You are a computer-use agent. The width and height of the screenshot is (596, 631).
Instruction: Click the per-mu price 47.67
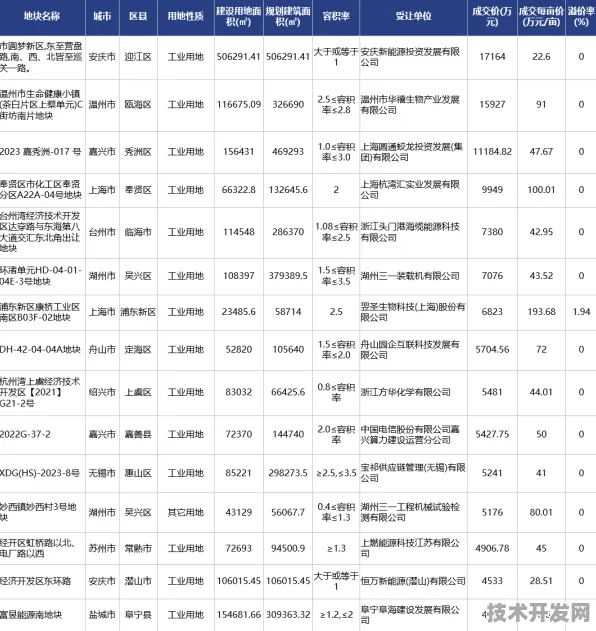click(x=541, y=152)
